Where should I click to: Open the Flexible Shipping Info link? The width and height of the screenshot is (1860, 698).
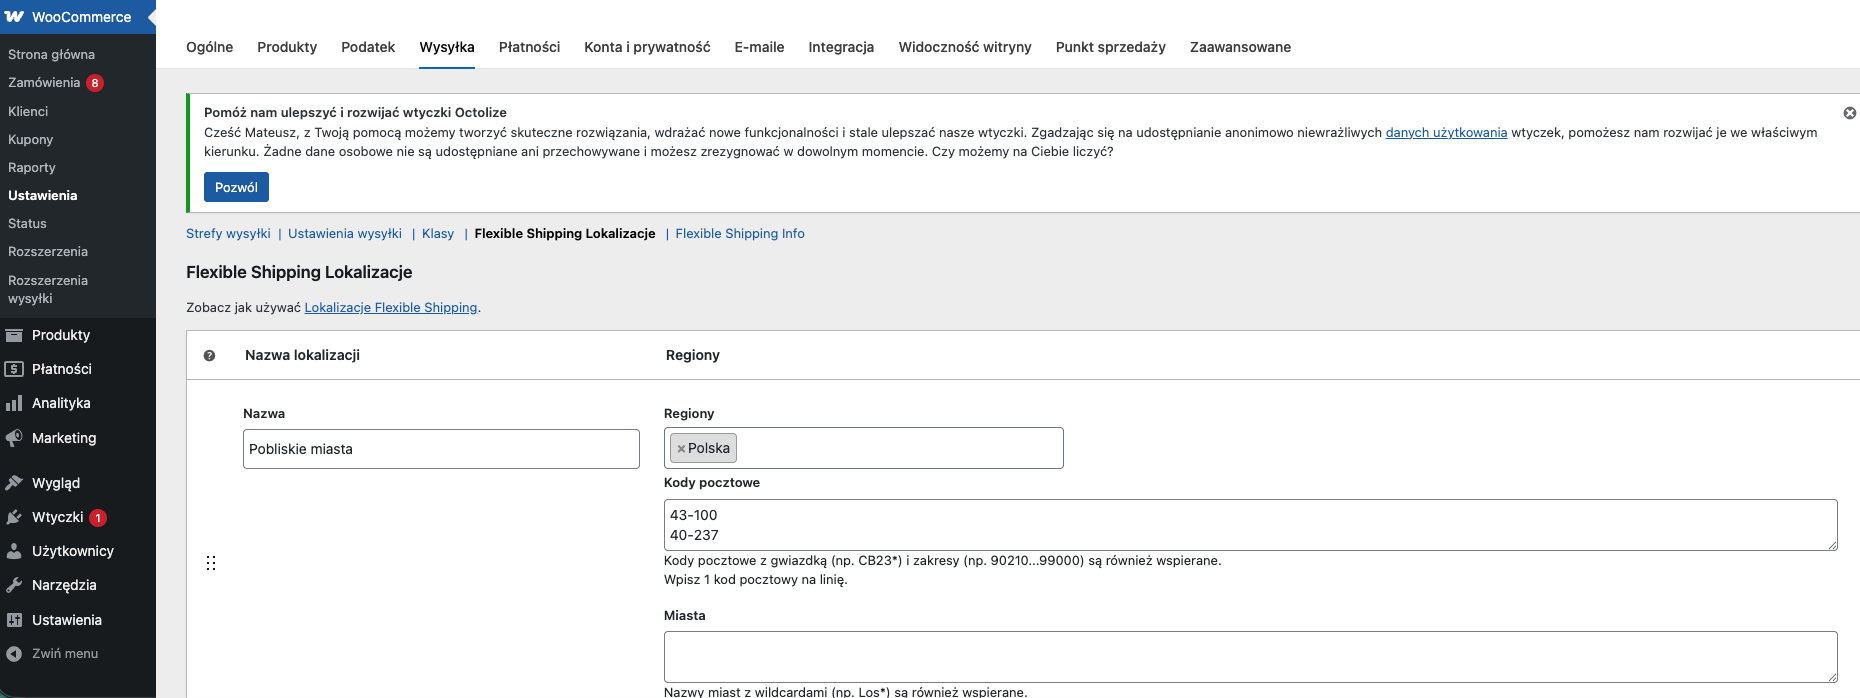tap(739, 234)
